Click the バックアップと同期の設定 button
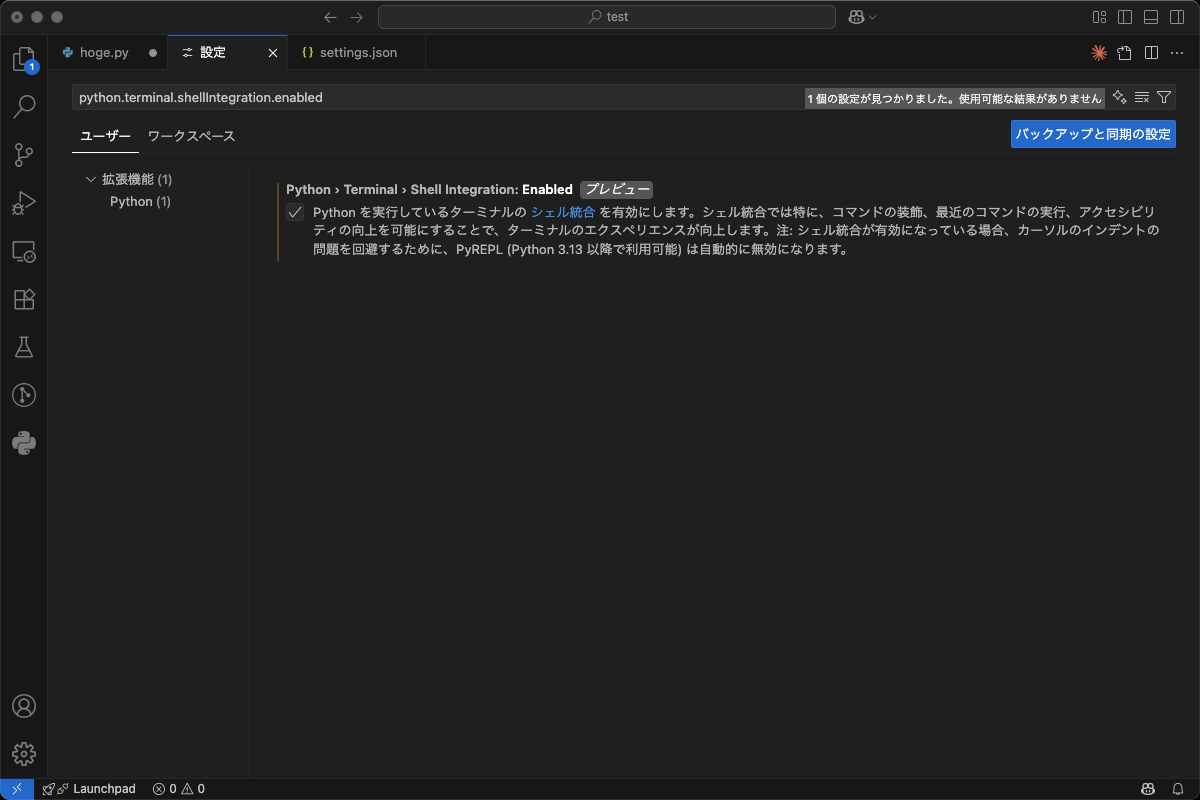Image resolution: width=1200 pixels, height=800 pixels. click(x=1093, y=133)
